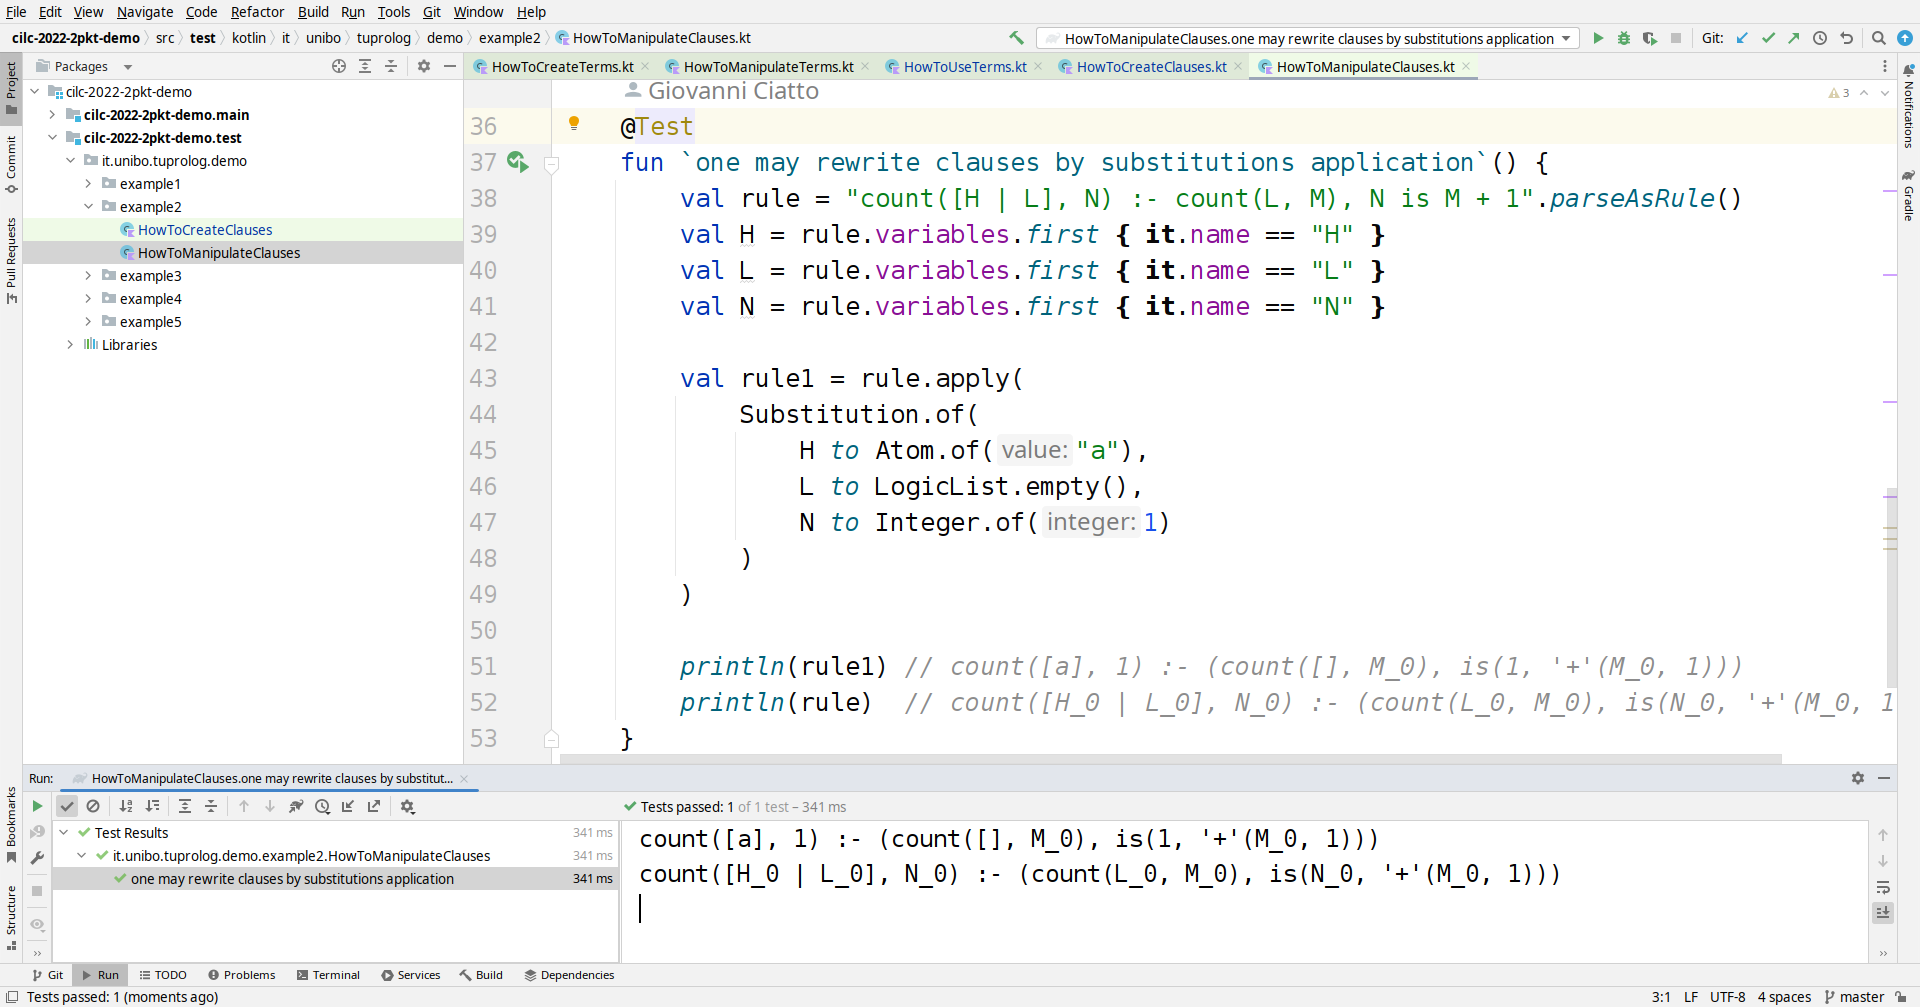Viewport: 1920px width, 1007px height.
Task: Click the lightbulb intention icon on line 36
Action: pyautogui.click(x=574, y=123)
